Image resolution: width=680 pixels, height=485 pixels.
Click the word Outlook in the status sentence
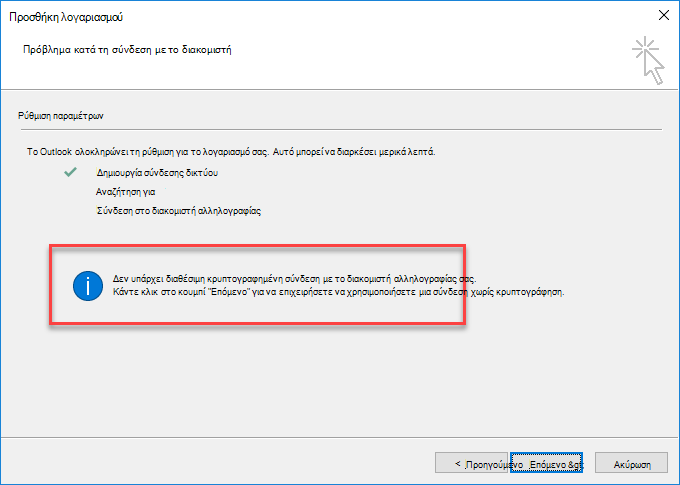(x=56, y=152)
